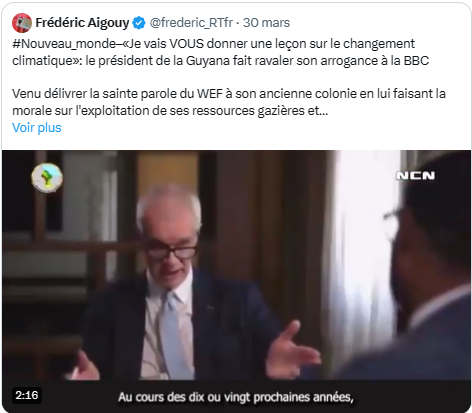
Task: Open the Frédéric Aigouy display name
Action: click(x=82, y=23)
